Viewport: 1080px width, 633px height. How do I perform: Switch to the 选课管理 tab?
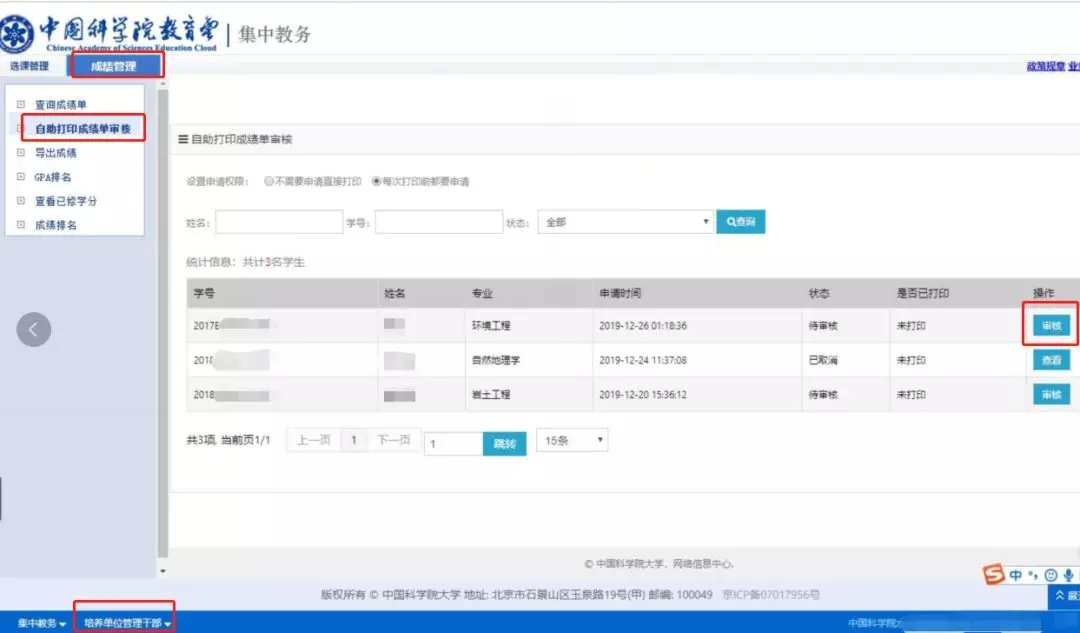[x=29, y=67]
